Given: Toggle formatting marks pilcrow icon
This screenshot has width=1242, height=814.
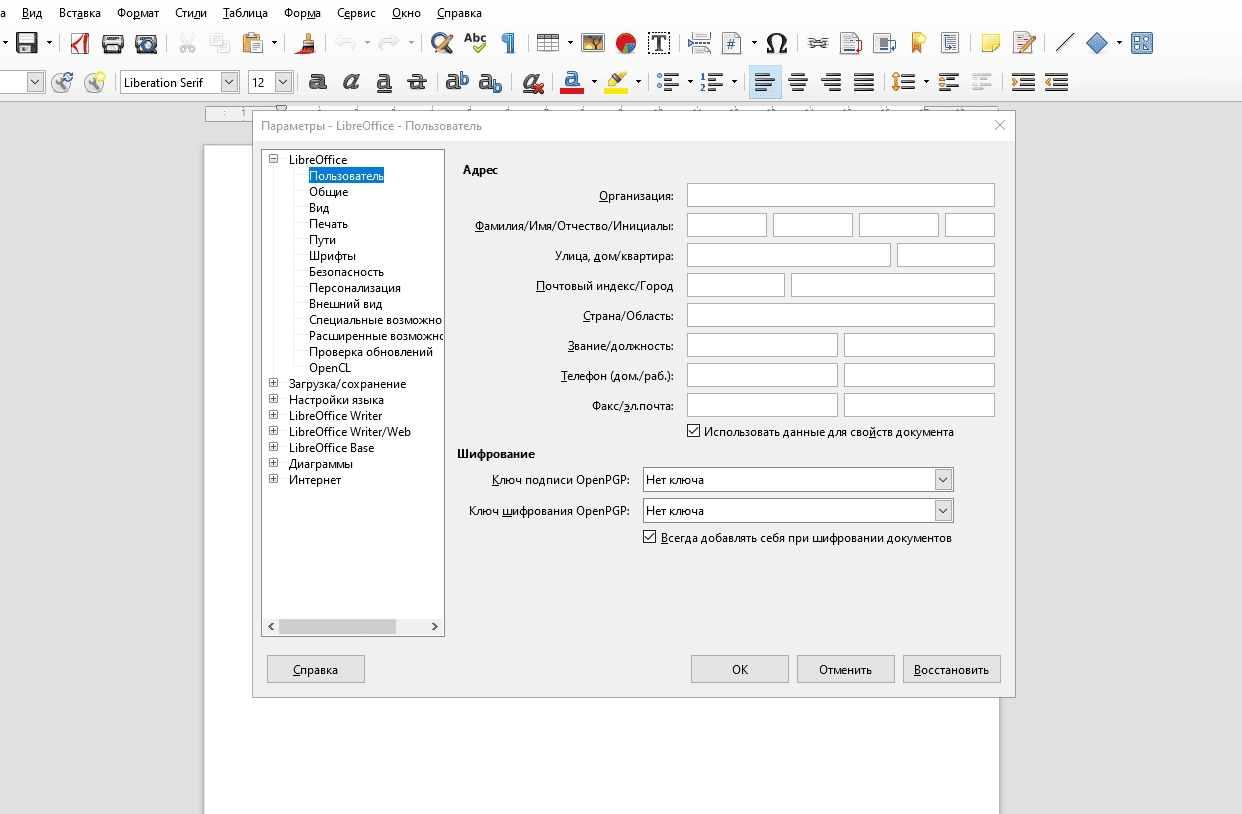Looking at the screenshot, I should [508, 43].
